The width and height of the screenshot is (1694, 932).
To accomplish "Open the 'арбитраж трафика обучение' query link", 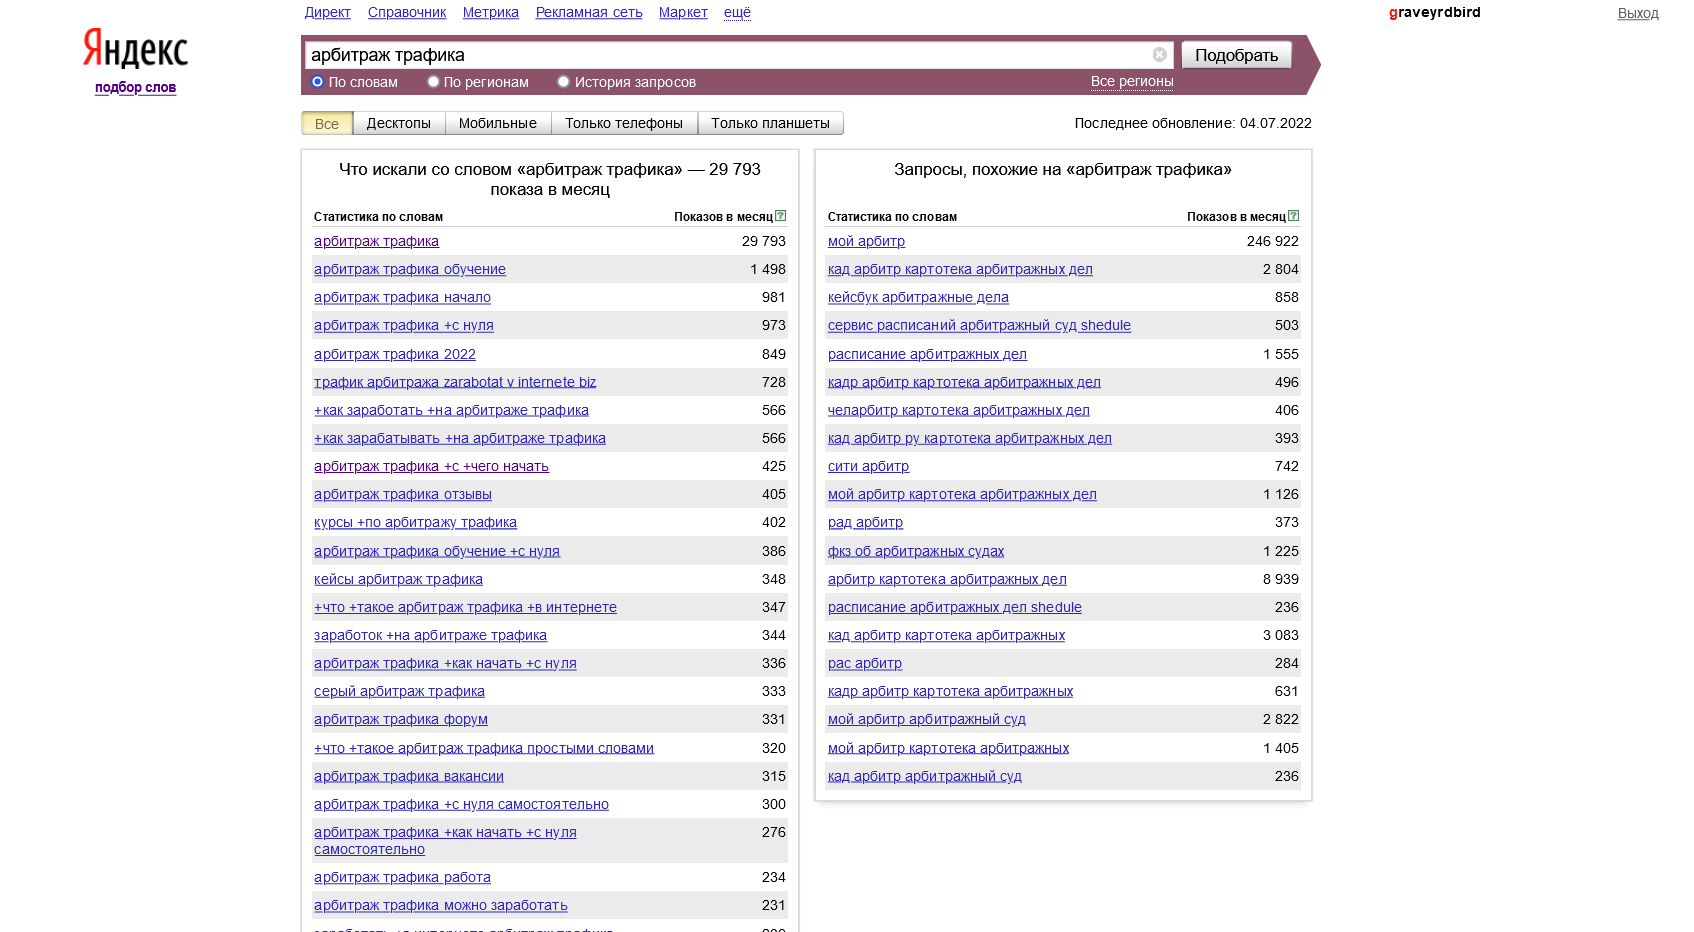I will pos(410,269).
